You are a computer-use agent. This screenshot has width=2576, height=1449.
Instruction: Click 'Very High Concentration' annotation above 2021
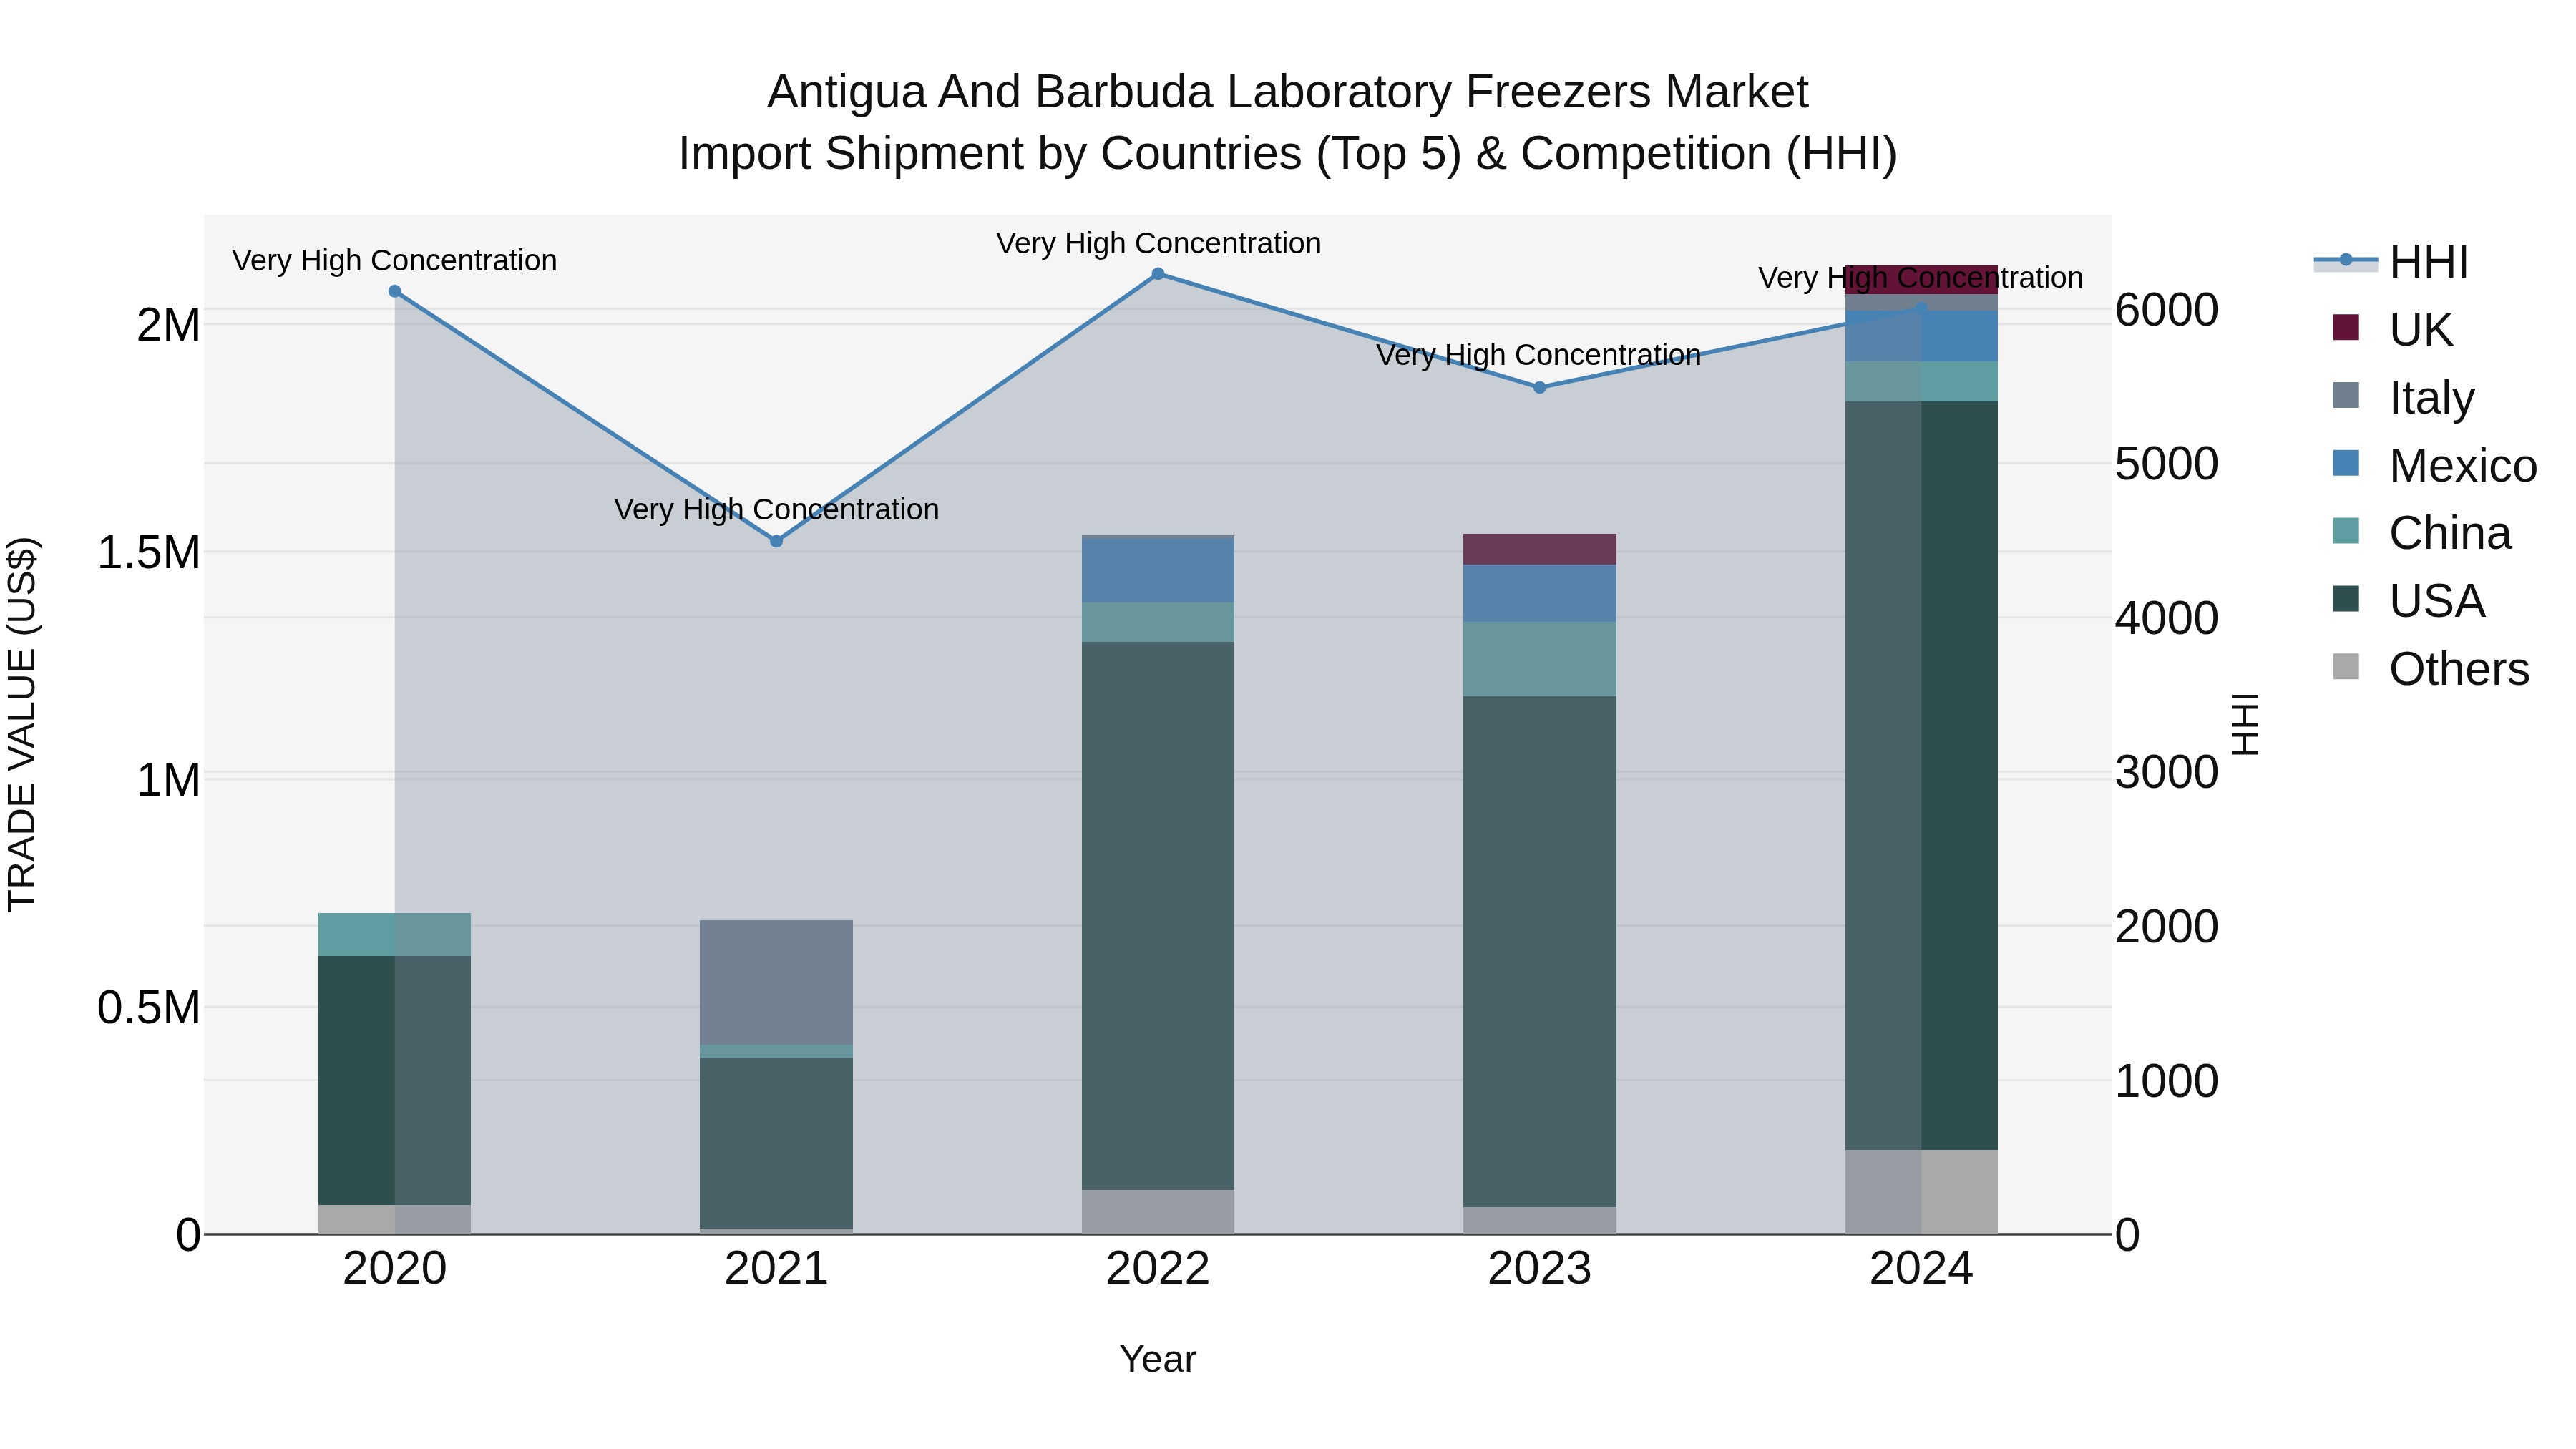(x=776, y=510)
